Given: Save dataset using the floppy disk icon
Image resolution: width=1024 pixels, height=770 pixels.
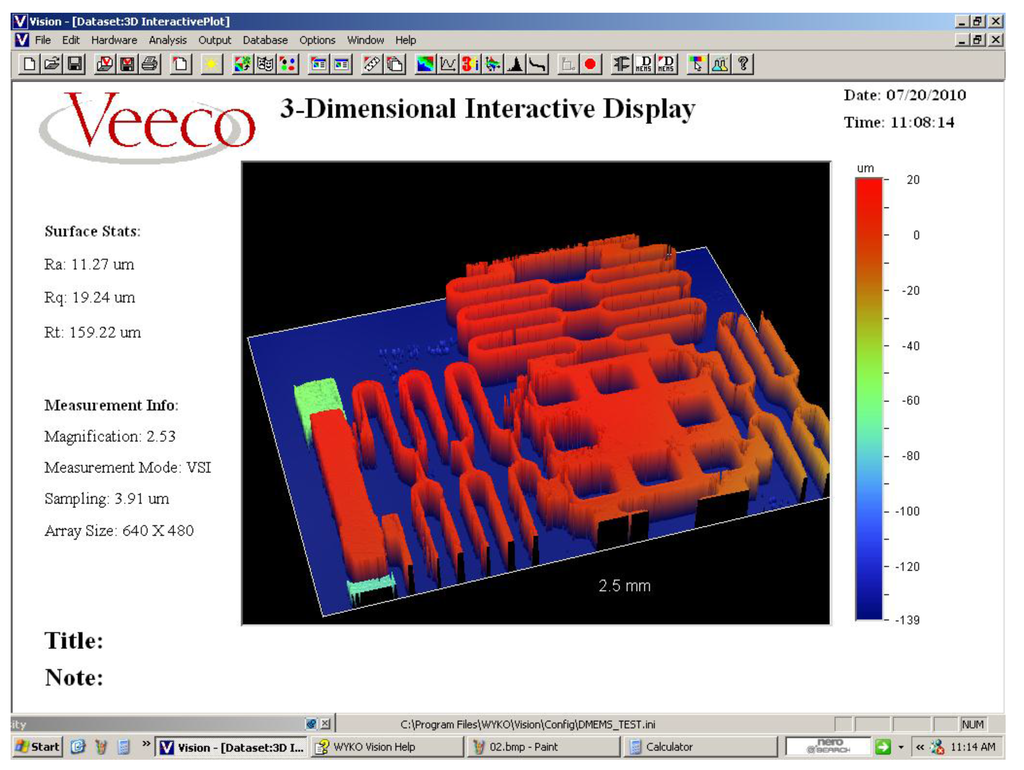Looking at the screenshot, I should (74, 64).
